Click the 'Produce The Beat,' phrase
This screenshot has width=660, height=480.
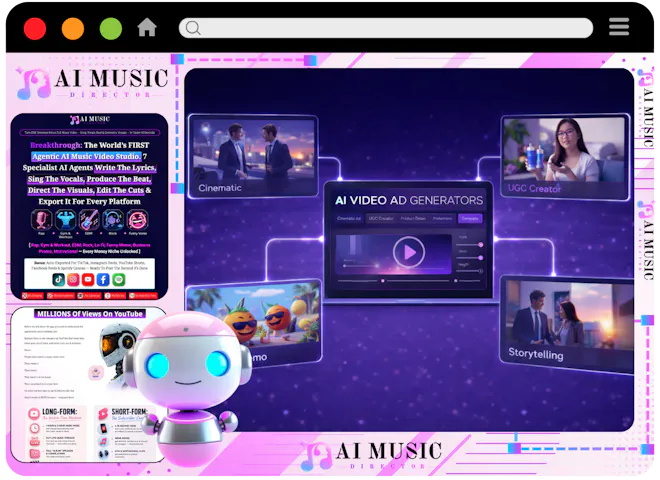119,179
